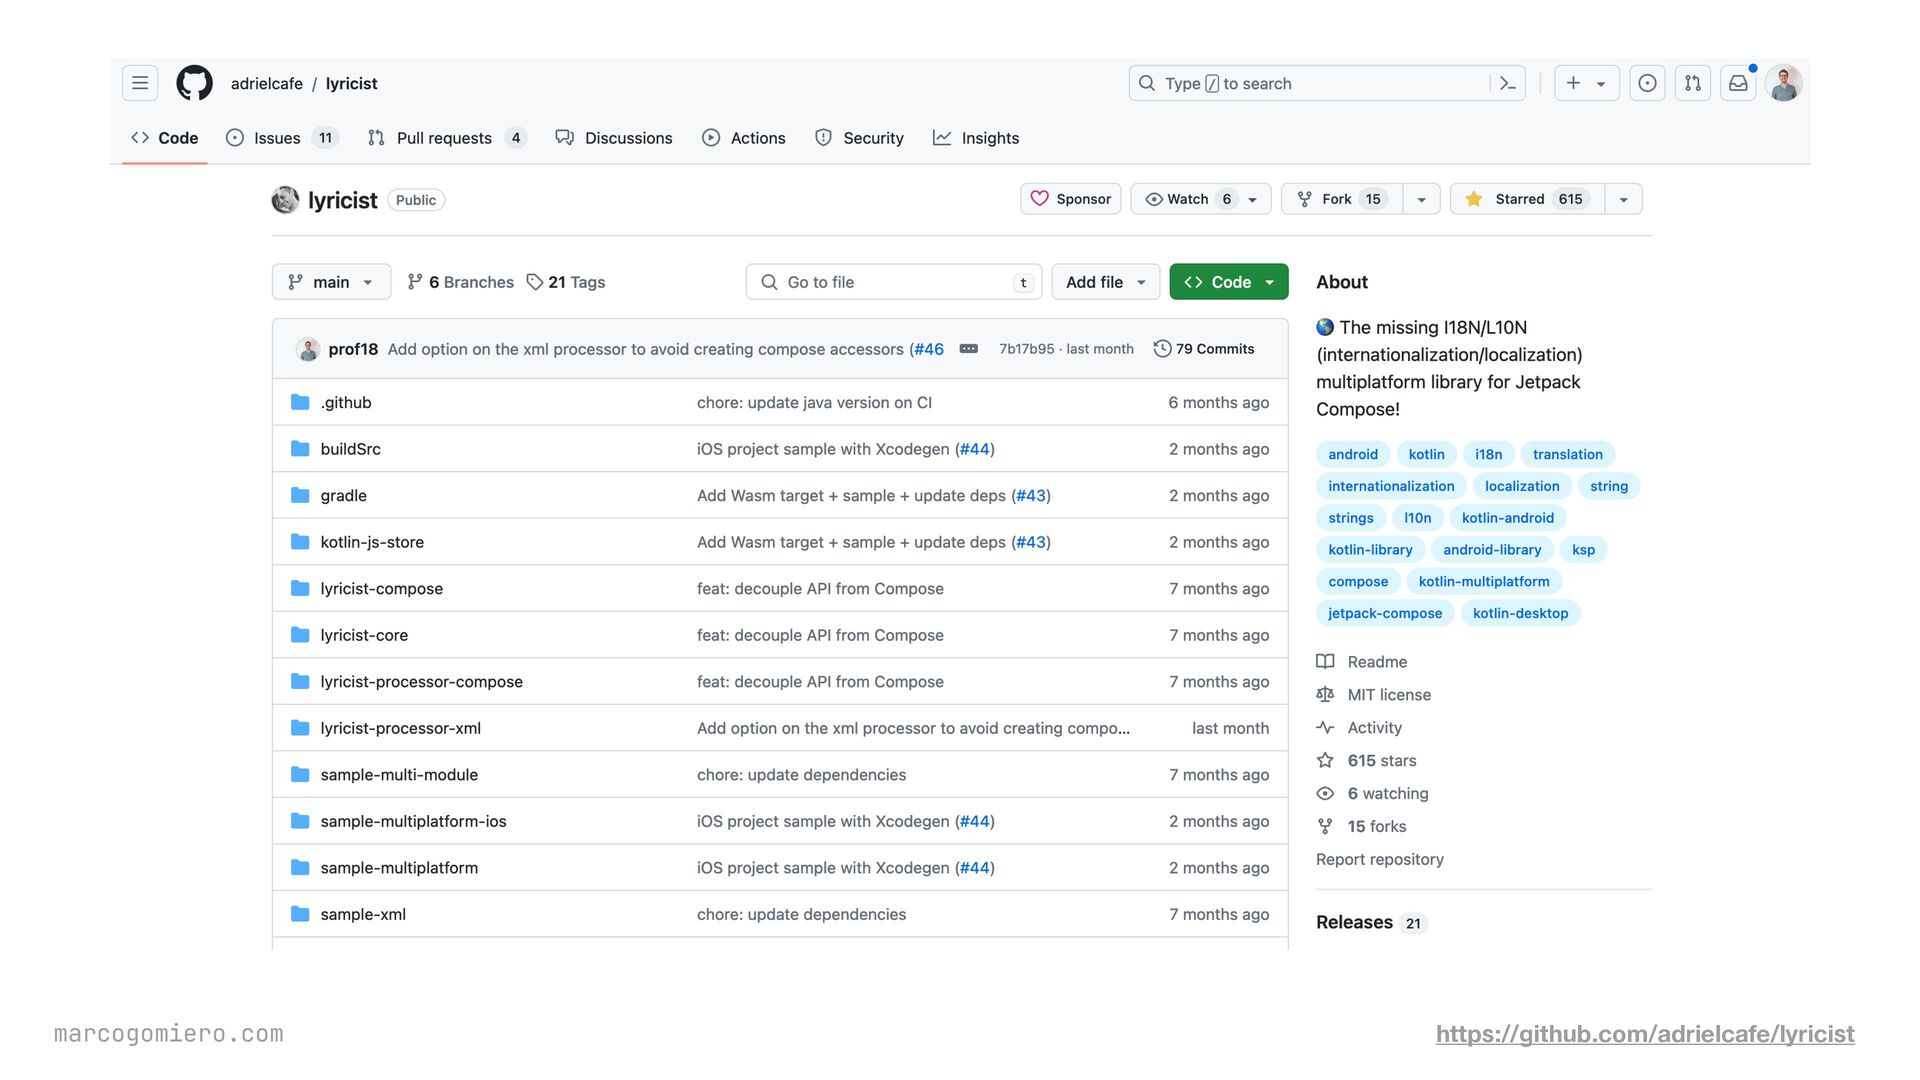Click the eye icon beside 6 watching
This screenshot has height=1080, width=1920.
pos(1325,793)
